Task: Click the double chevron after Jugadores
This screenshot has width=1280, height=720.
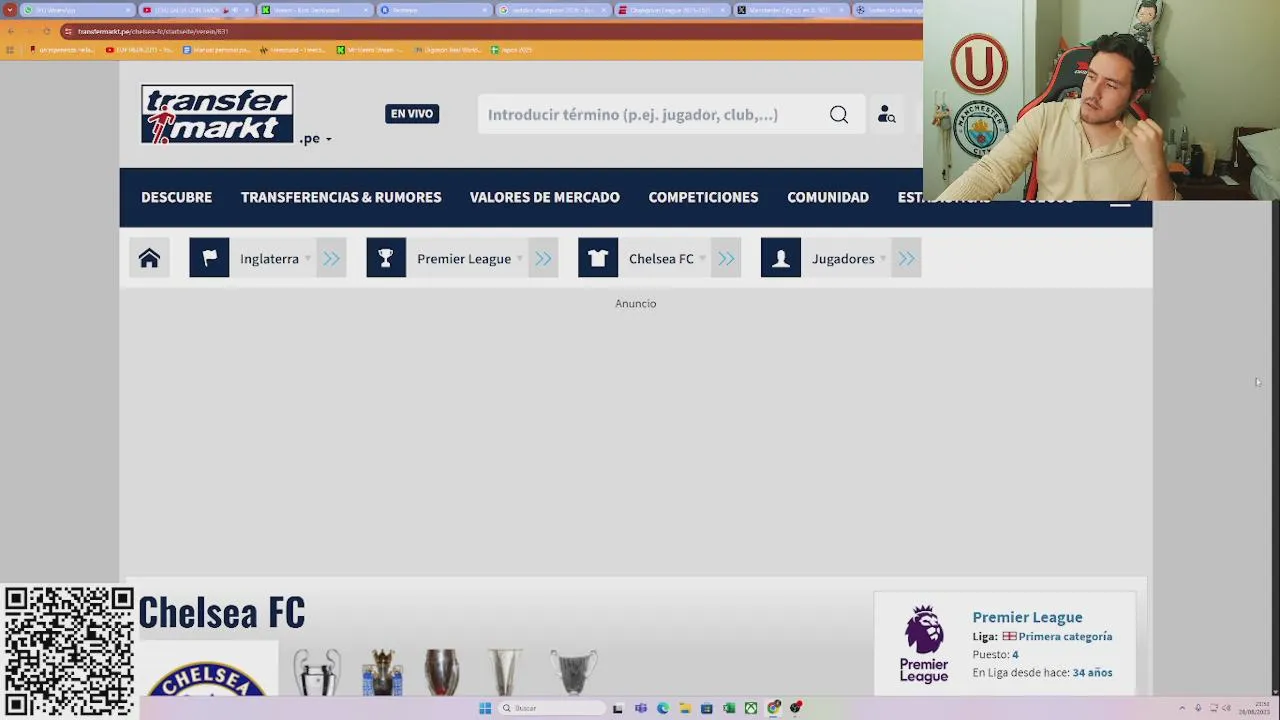Action: pyautogui.click(x=906, y=258)
